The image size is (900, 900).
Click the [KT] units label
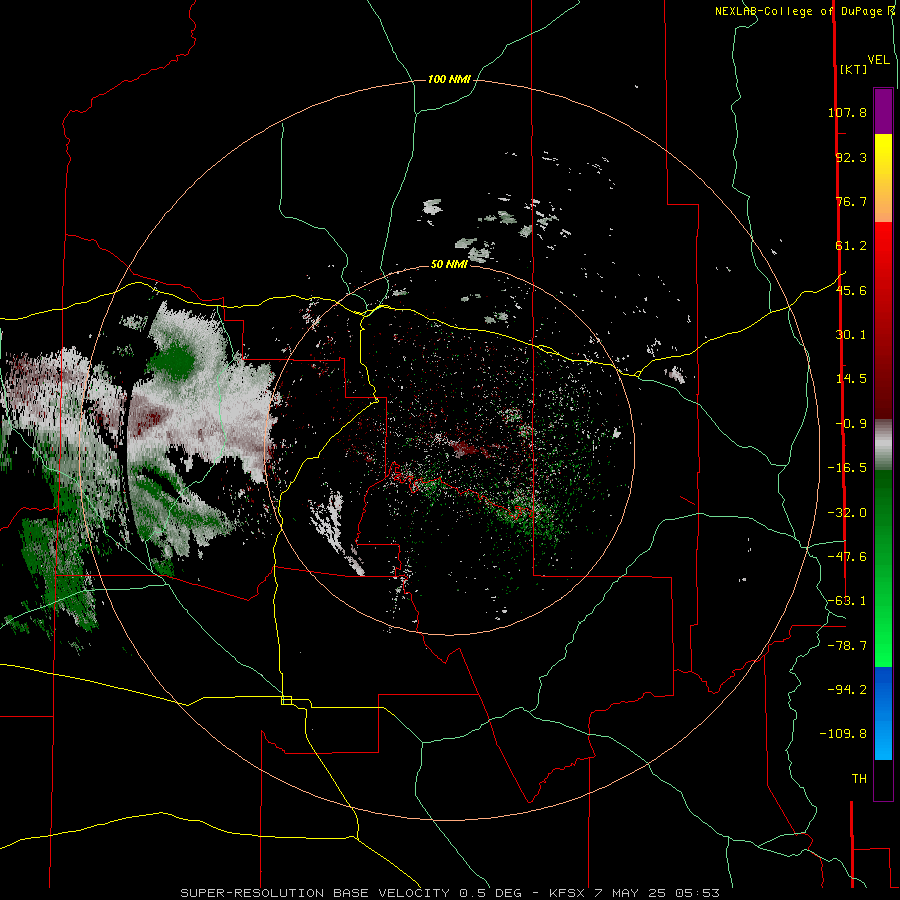coord(853,69)
